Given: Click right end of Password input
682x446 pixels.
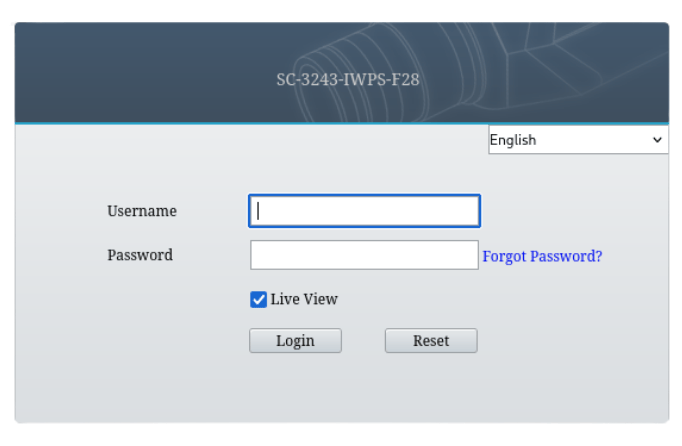Looking at the screenshot, I should coord(468,255).
